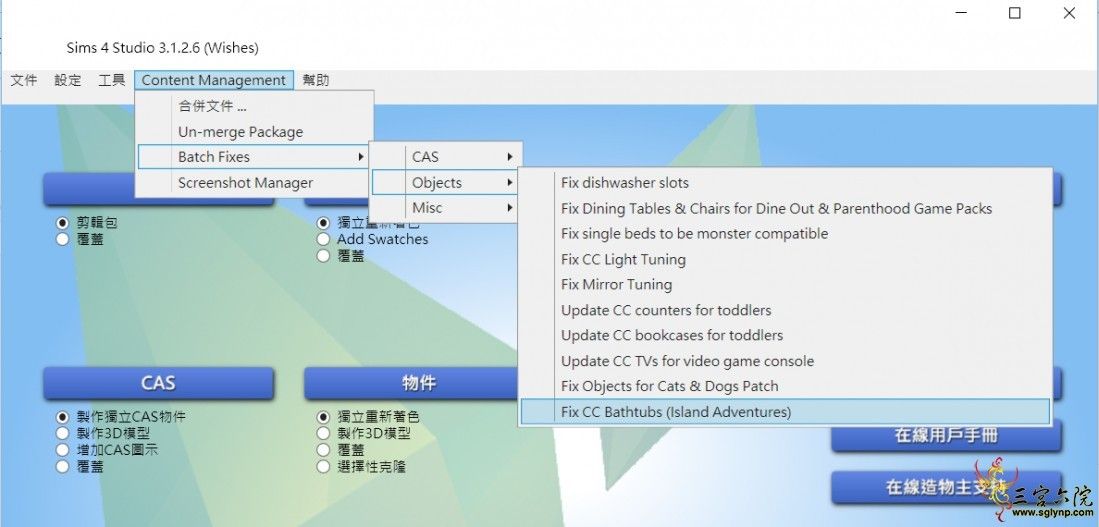The width and height of the screenshot is (1099, 527).
Task: Select the 覆蓋 radio below 剪輯包
Action: pyautogui.click(x=63, y=240)
